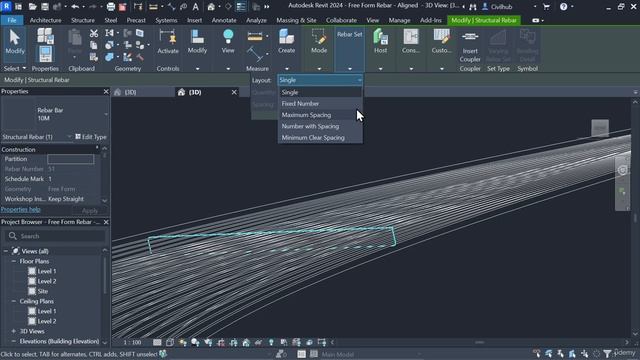This screenshot has height=360, width=640.
Task: Close the Project Browser panel
Action: tap(106, 222)
